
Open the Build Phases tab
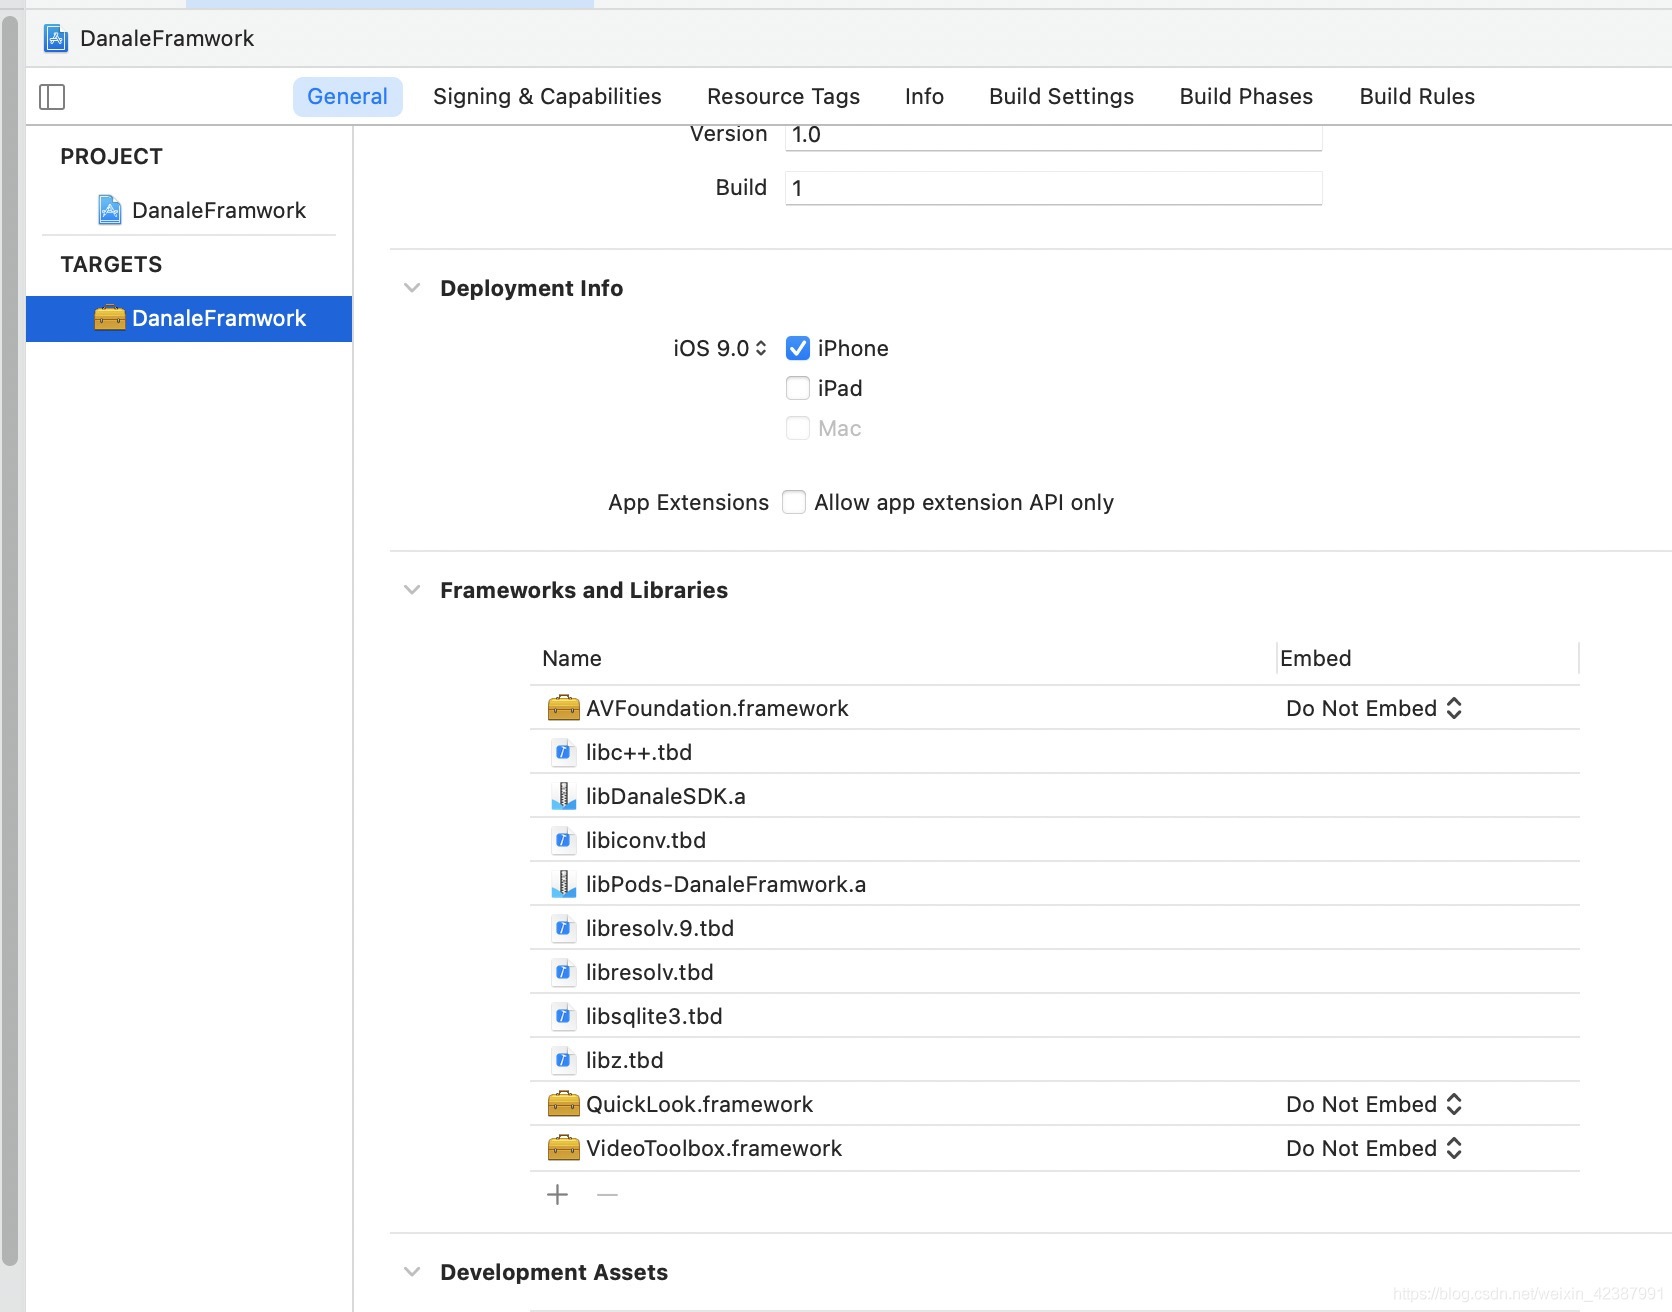click(1246, 97)
